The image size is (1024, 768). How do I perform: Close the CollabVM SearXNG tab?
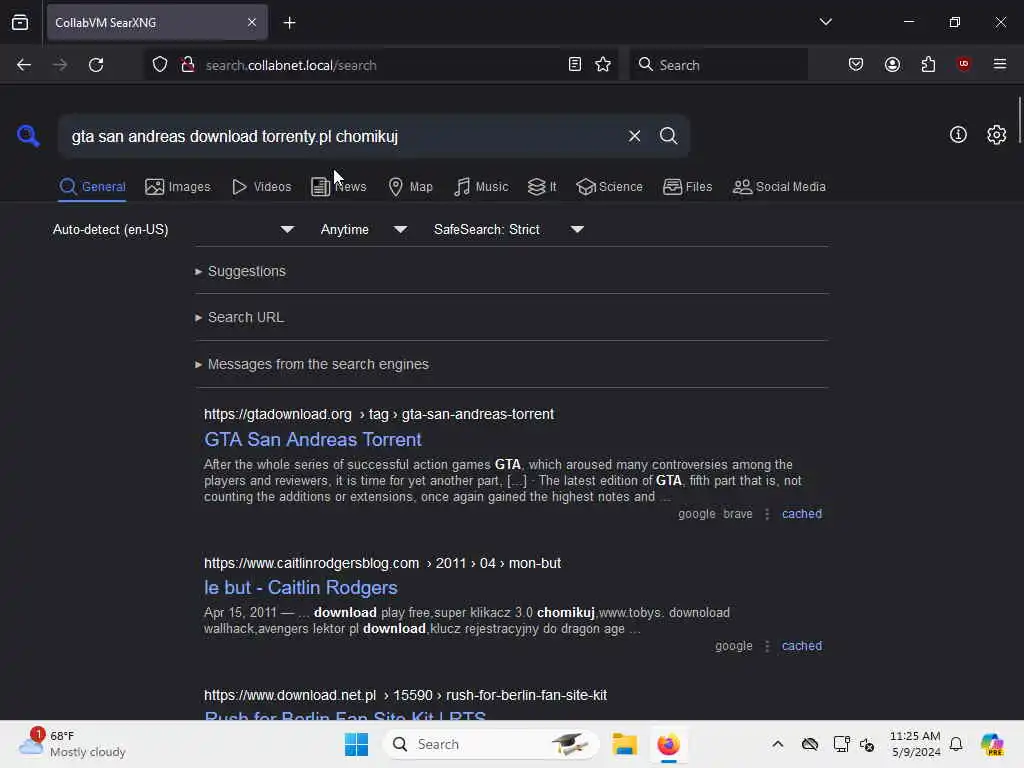point(252,22)
